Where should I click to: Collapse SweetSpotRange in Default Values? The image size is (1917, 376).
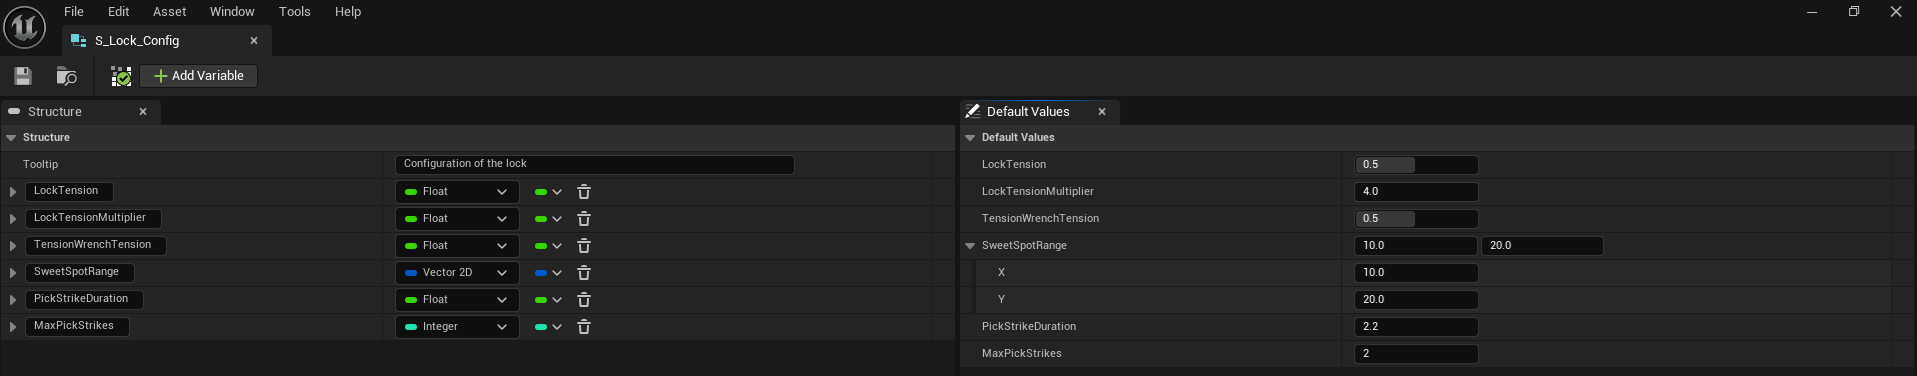click(970, 246)
